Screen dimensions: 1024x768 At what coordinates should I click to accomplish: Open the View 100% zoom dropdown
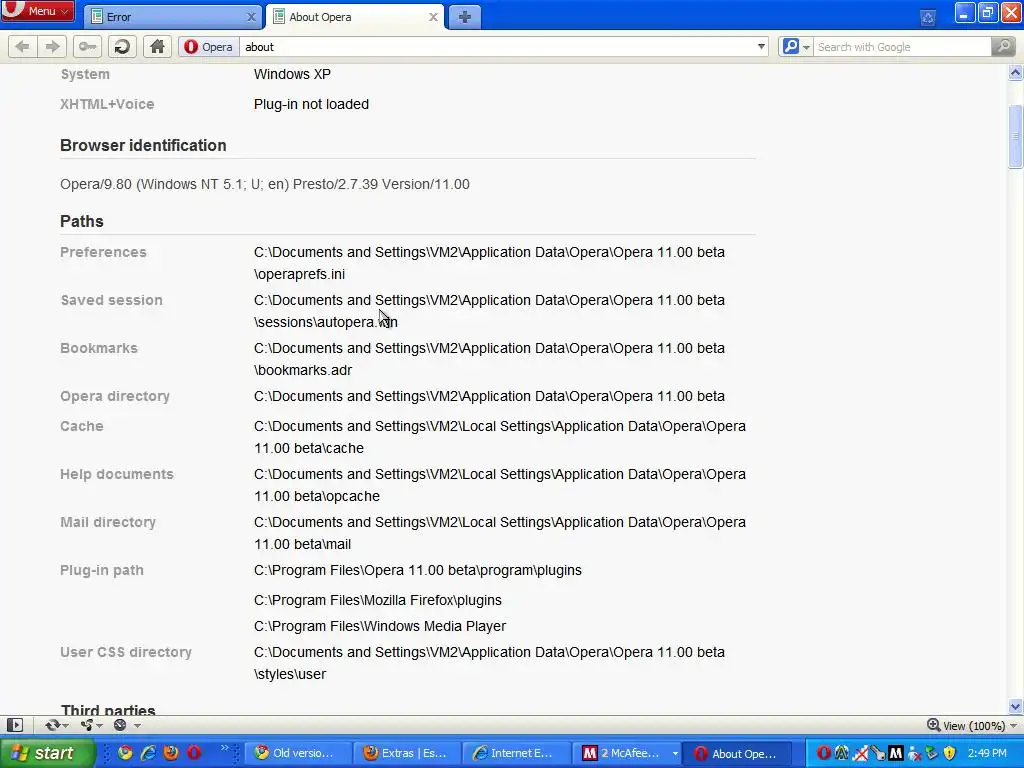pos(972,726)
